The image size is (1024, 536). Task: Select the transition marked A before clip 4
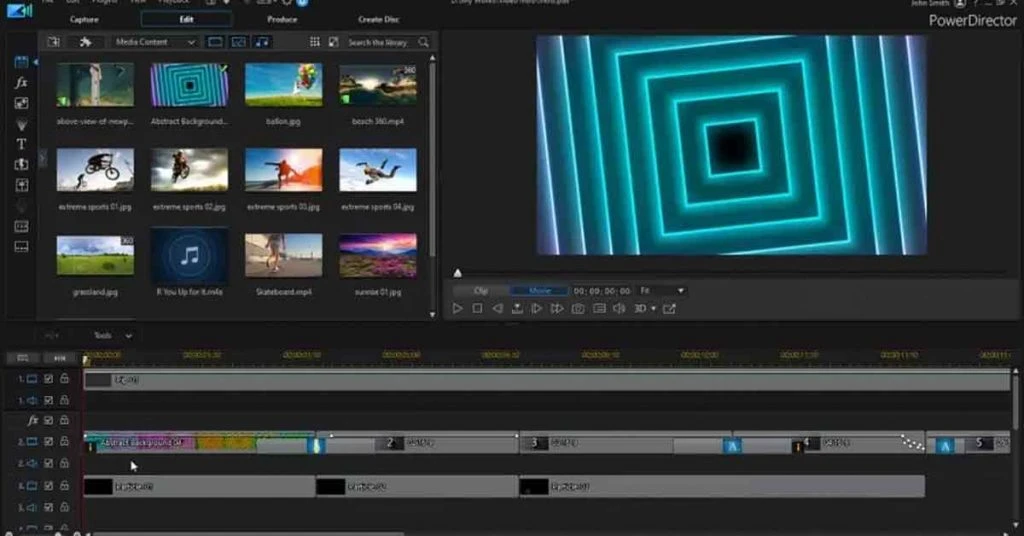[732, 446]
